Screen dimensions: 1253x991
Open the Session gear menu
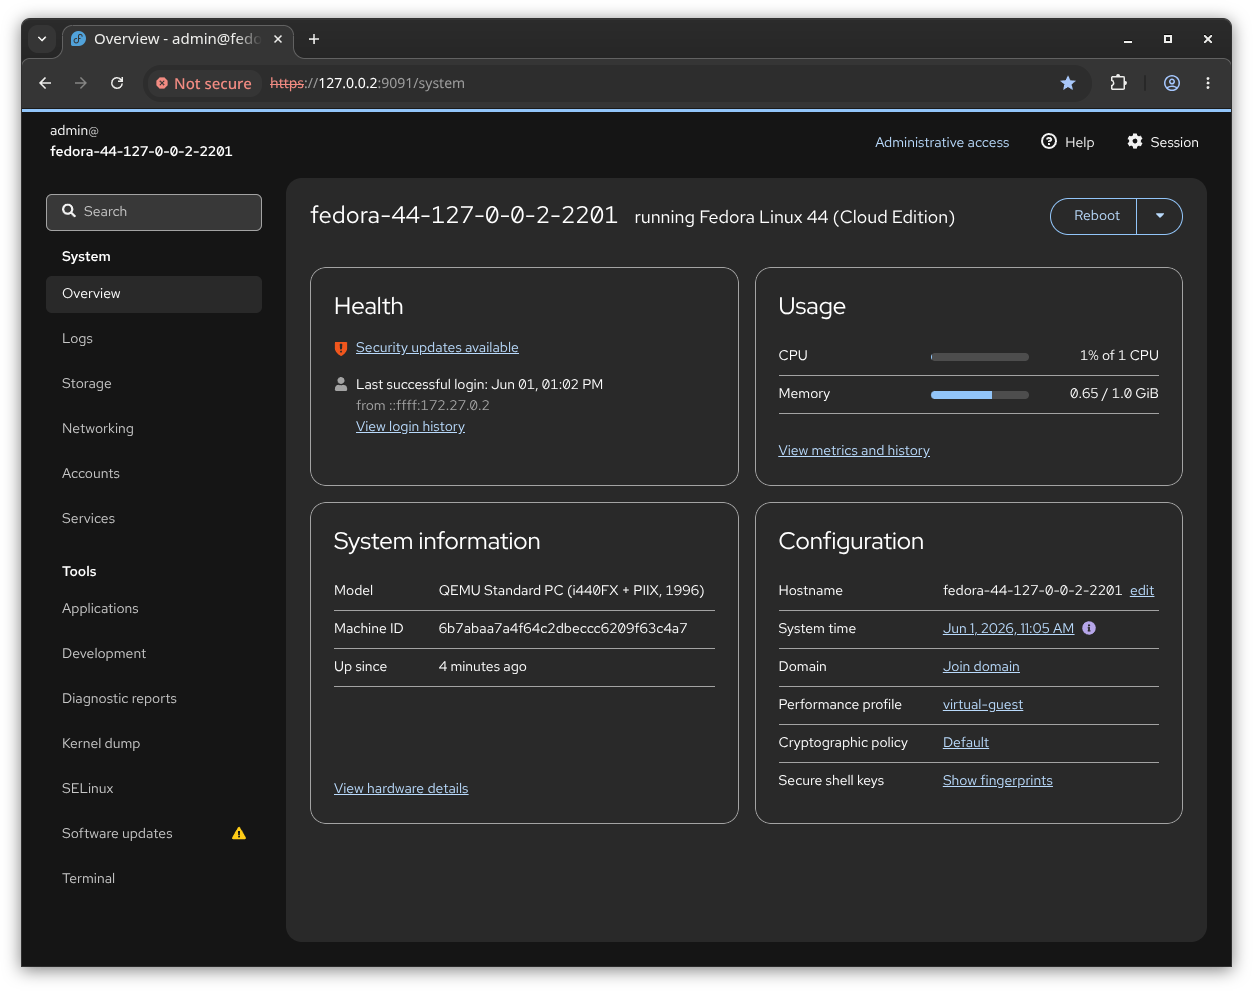[x=1163, y=142]
